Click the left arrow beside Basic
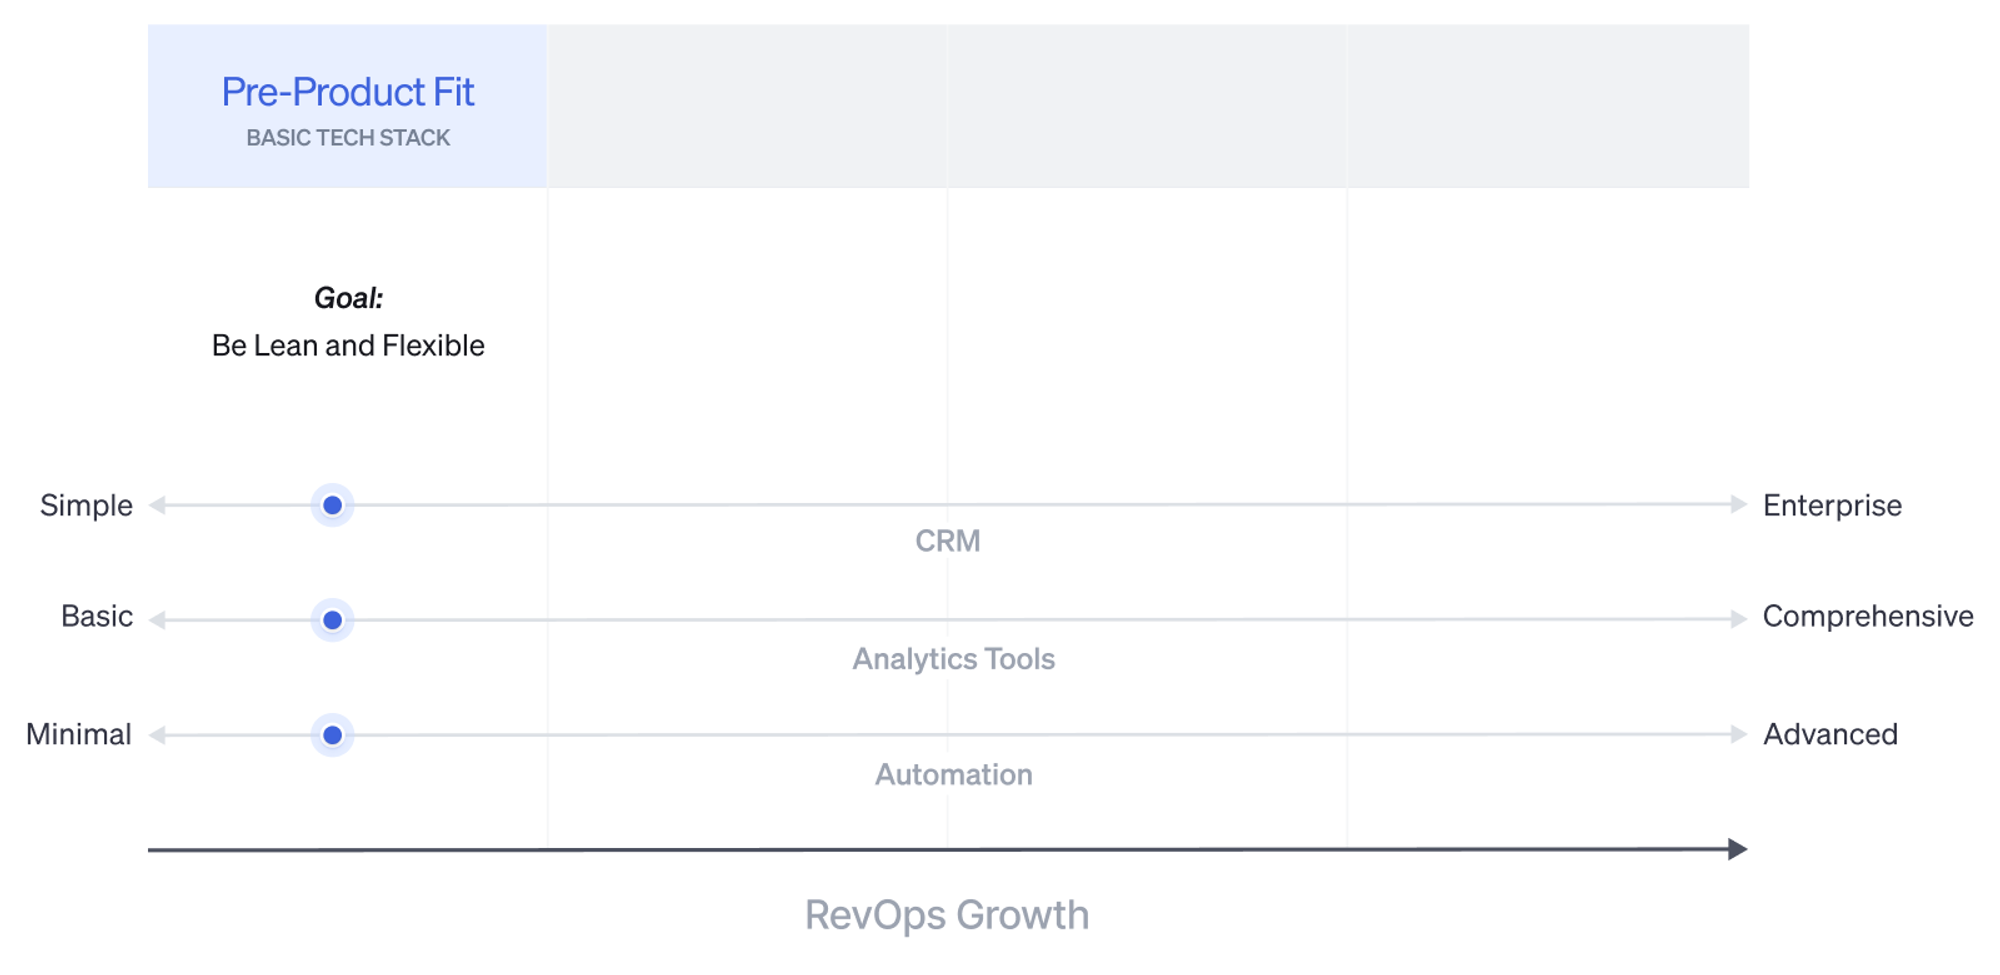The image size is (2000, 975). pyautogui.click(x=157, y=620)
